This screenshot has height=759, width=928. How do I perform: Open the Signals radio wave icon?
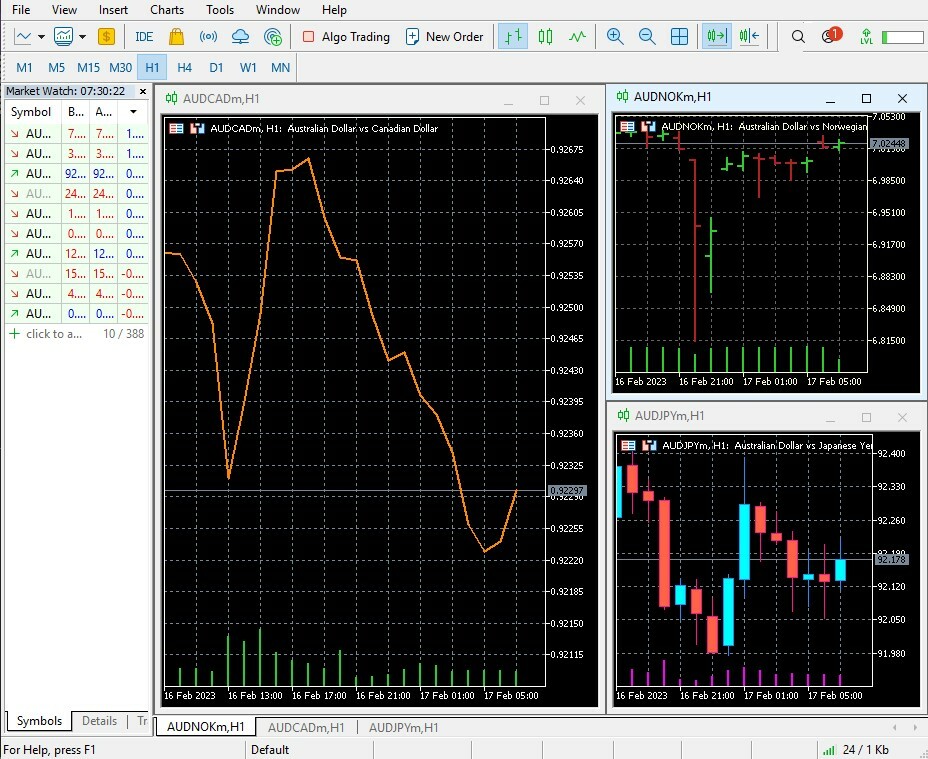tap(208, 37)
